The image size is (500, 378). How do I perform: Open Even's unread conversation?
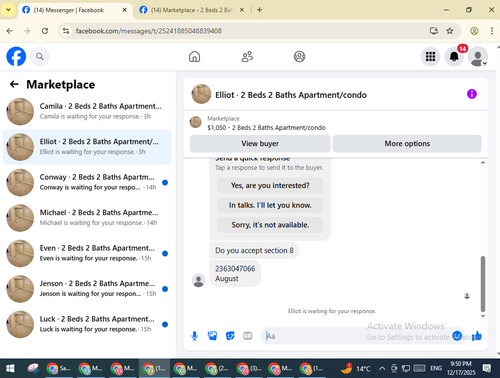click(87, 253)
